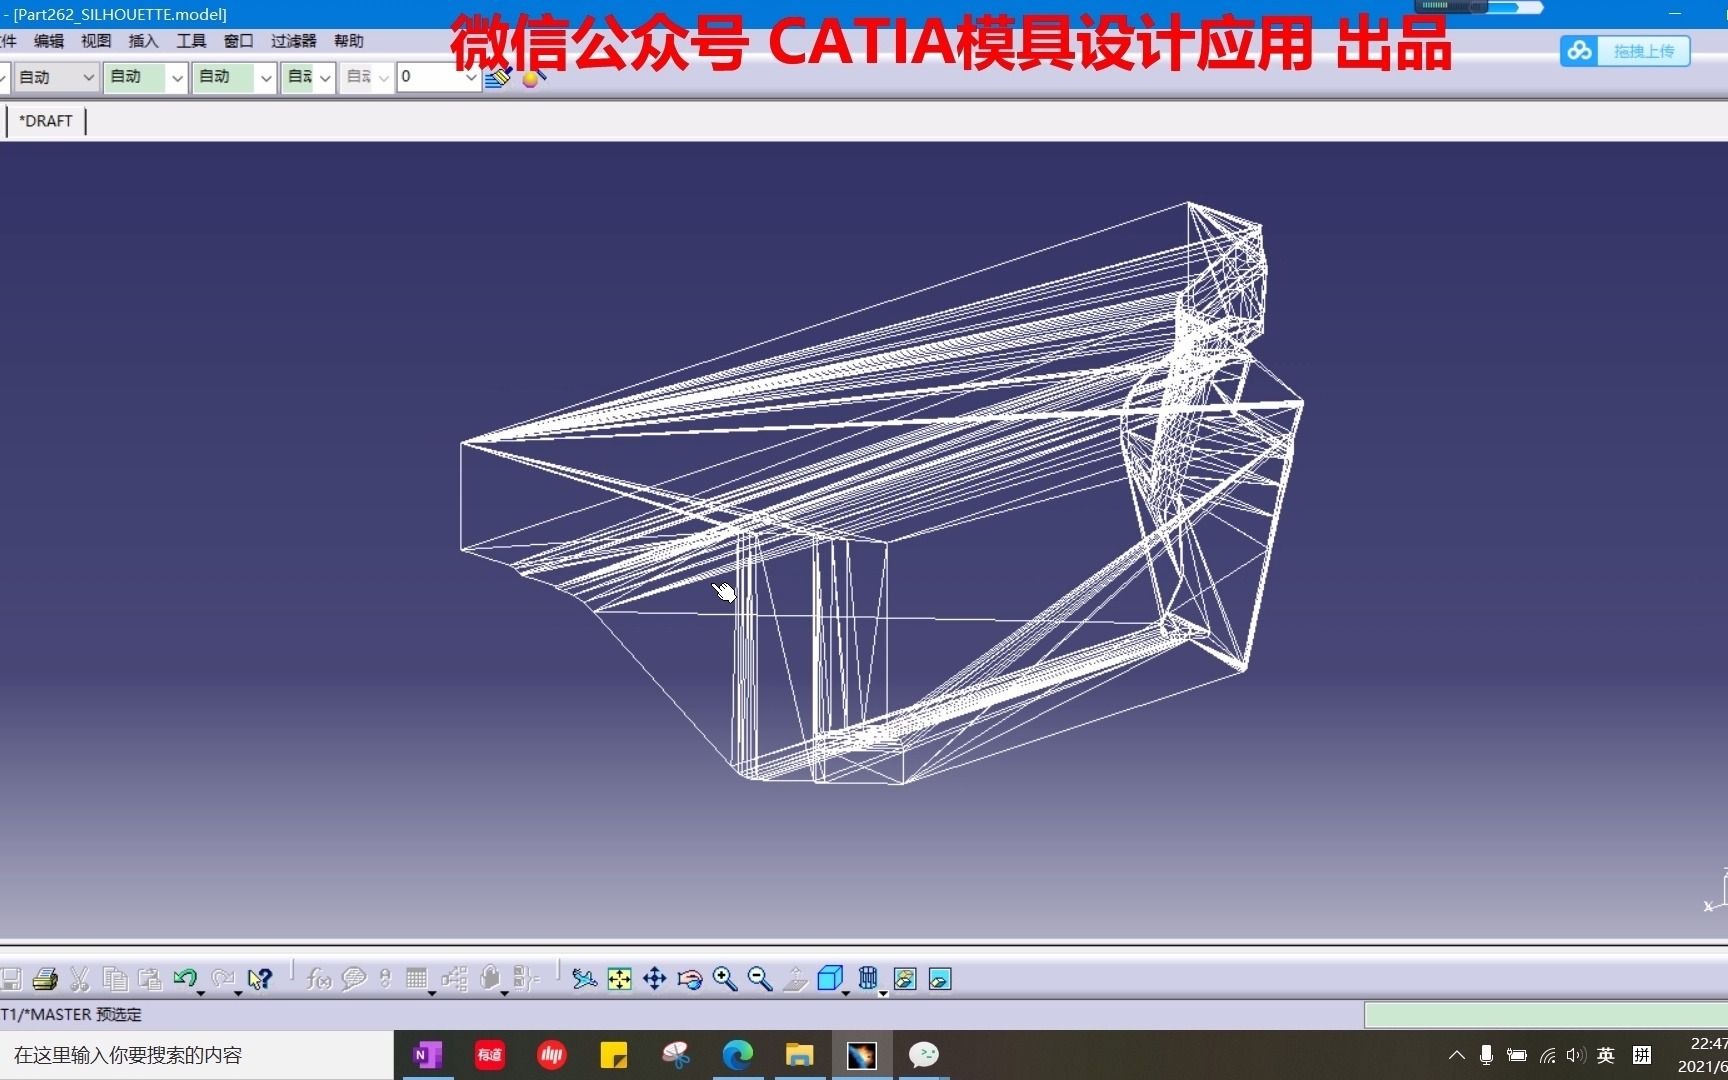Activate the What's This help cursor
Viewport: 1728px width, 1080px height.
coord(259,979)
